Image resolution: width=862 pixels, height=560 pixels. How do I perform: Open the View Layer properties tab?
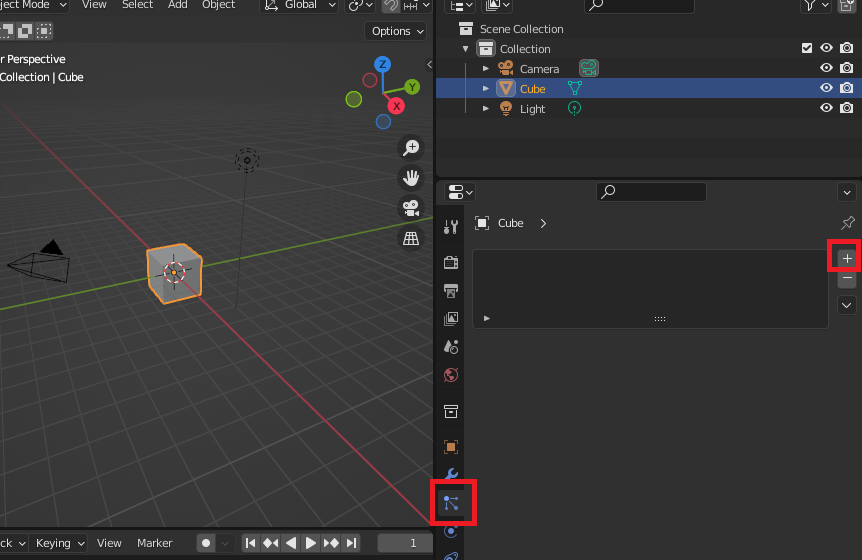pyautogui.click(x=451, y=319)
